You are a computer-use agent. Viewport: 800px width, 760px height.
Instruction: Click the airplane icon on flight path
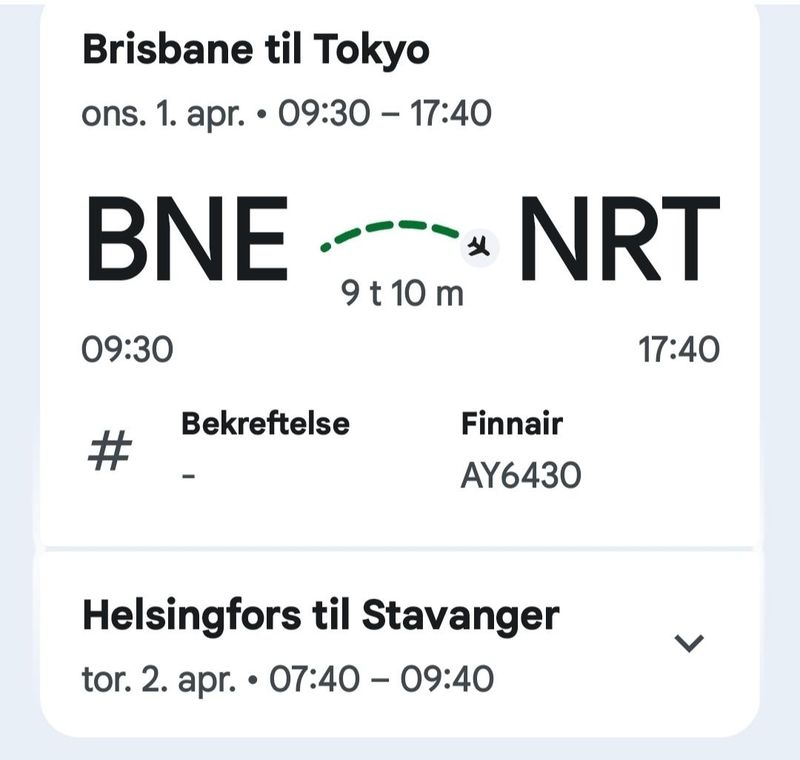pos(479,245)
